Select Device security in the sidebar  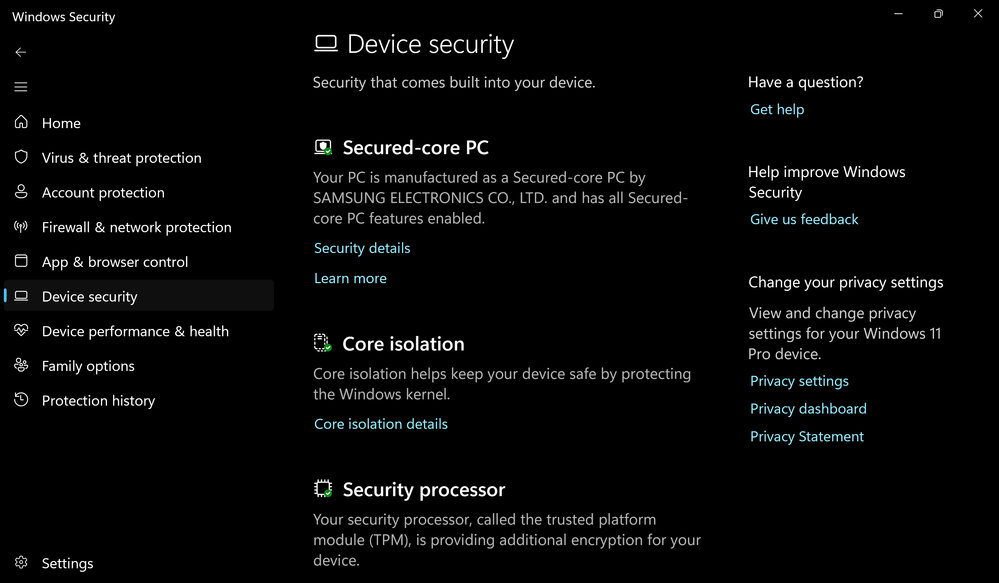coord(139,296)
